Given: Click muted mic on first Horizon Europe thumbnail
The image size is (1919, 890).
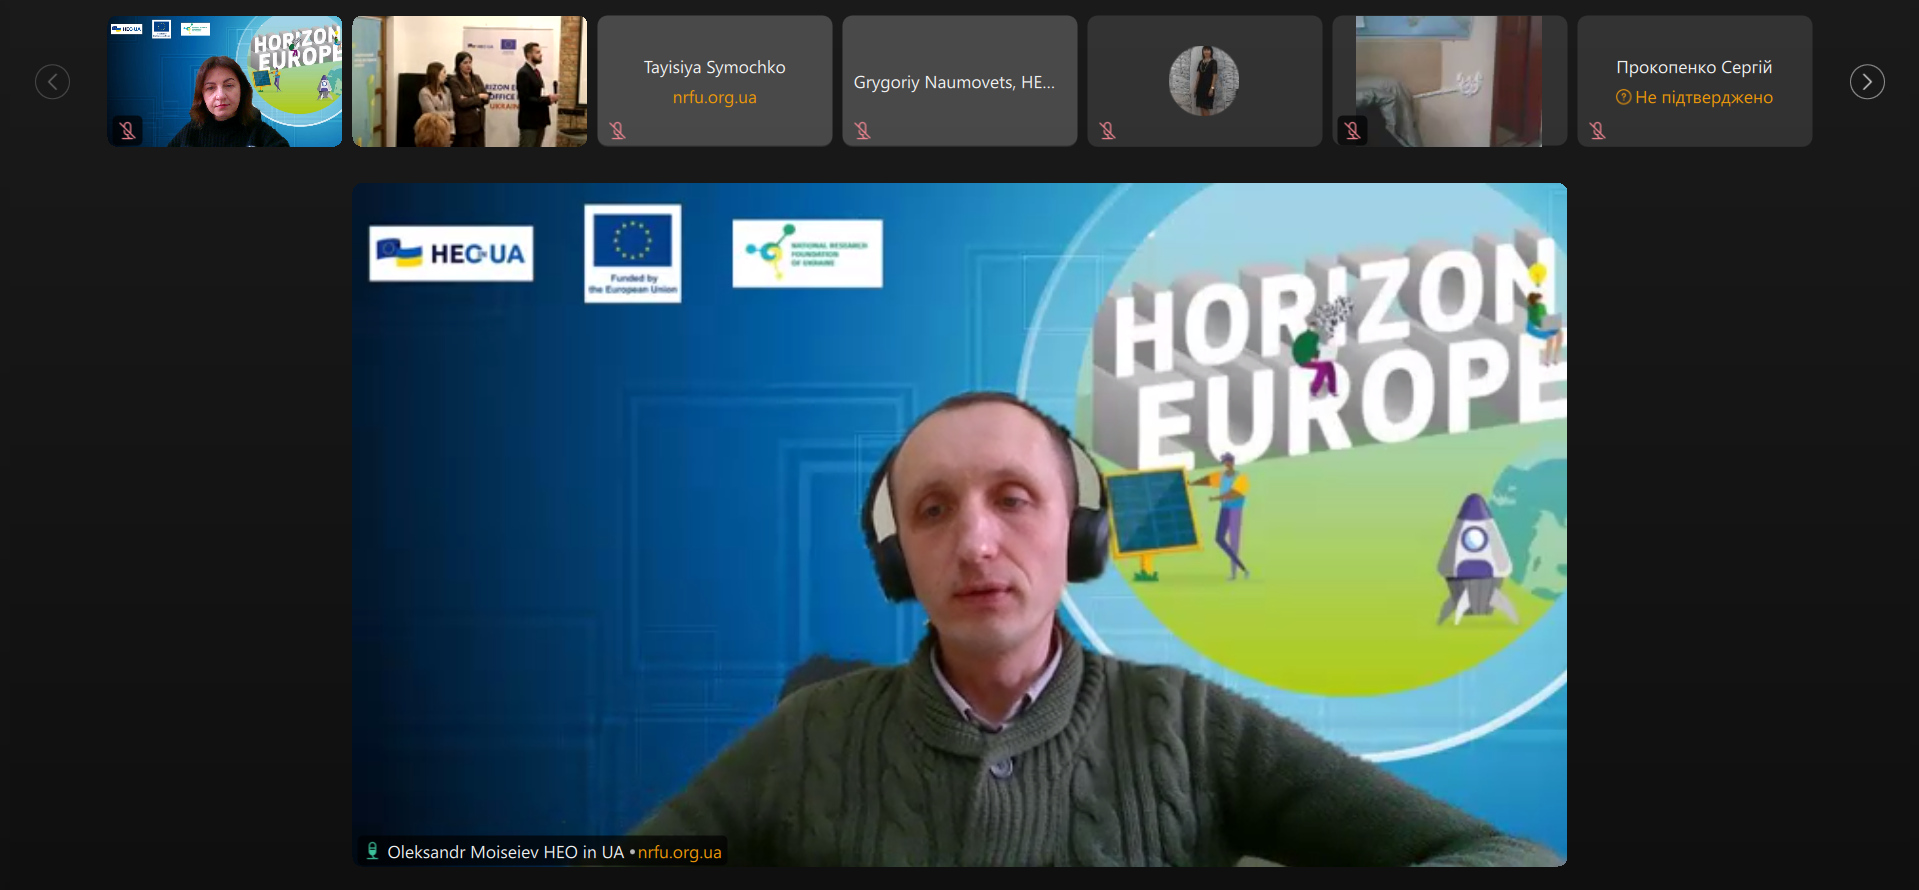Looking at the screenshot, I should [x=127, y=131].
